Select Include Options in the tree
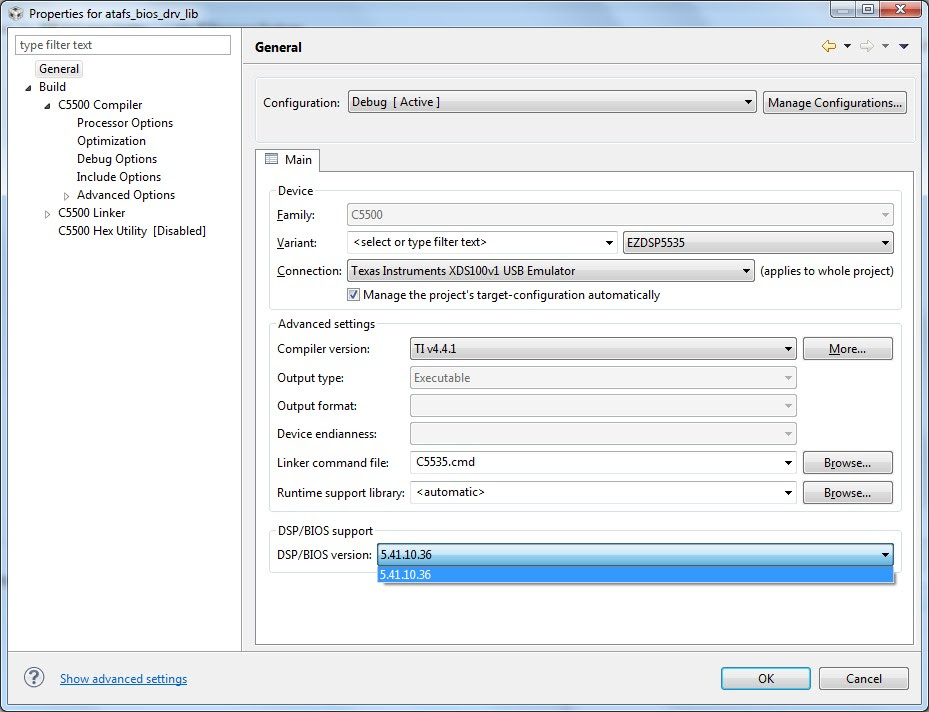This screenshot has height=712, width=929. (118, 177)
